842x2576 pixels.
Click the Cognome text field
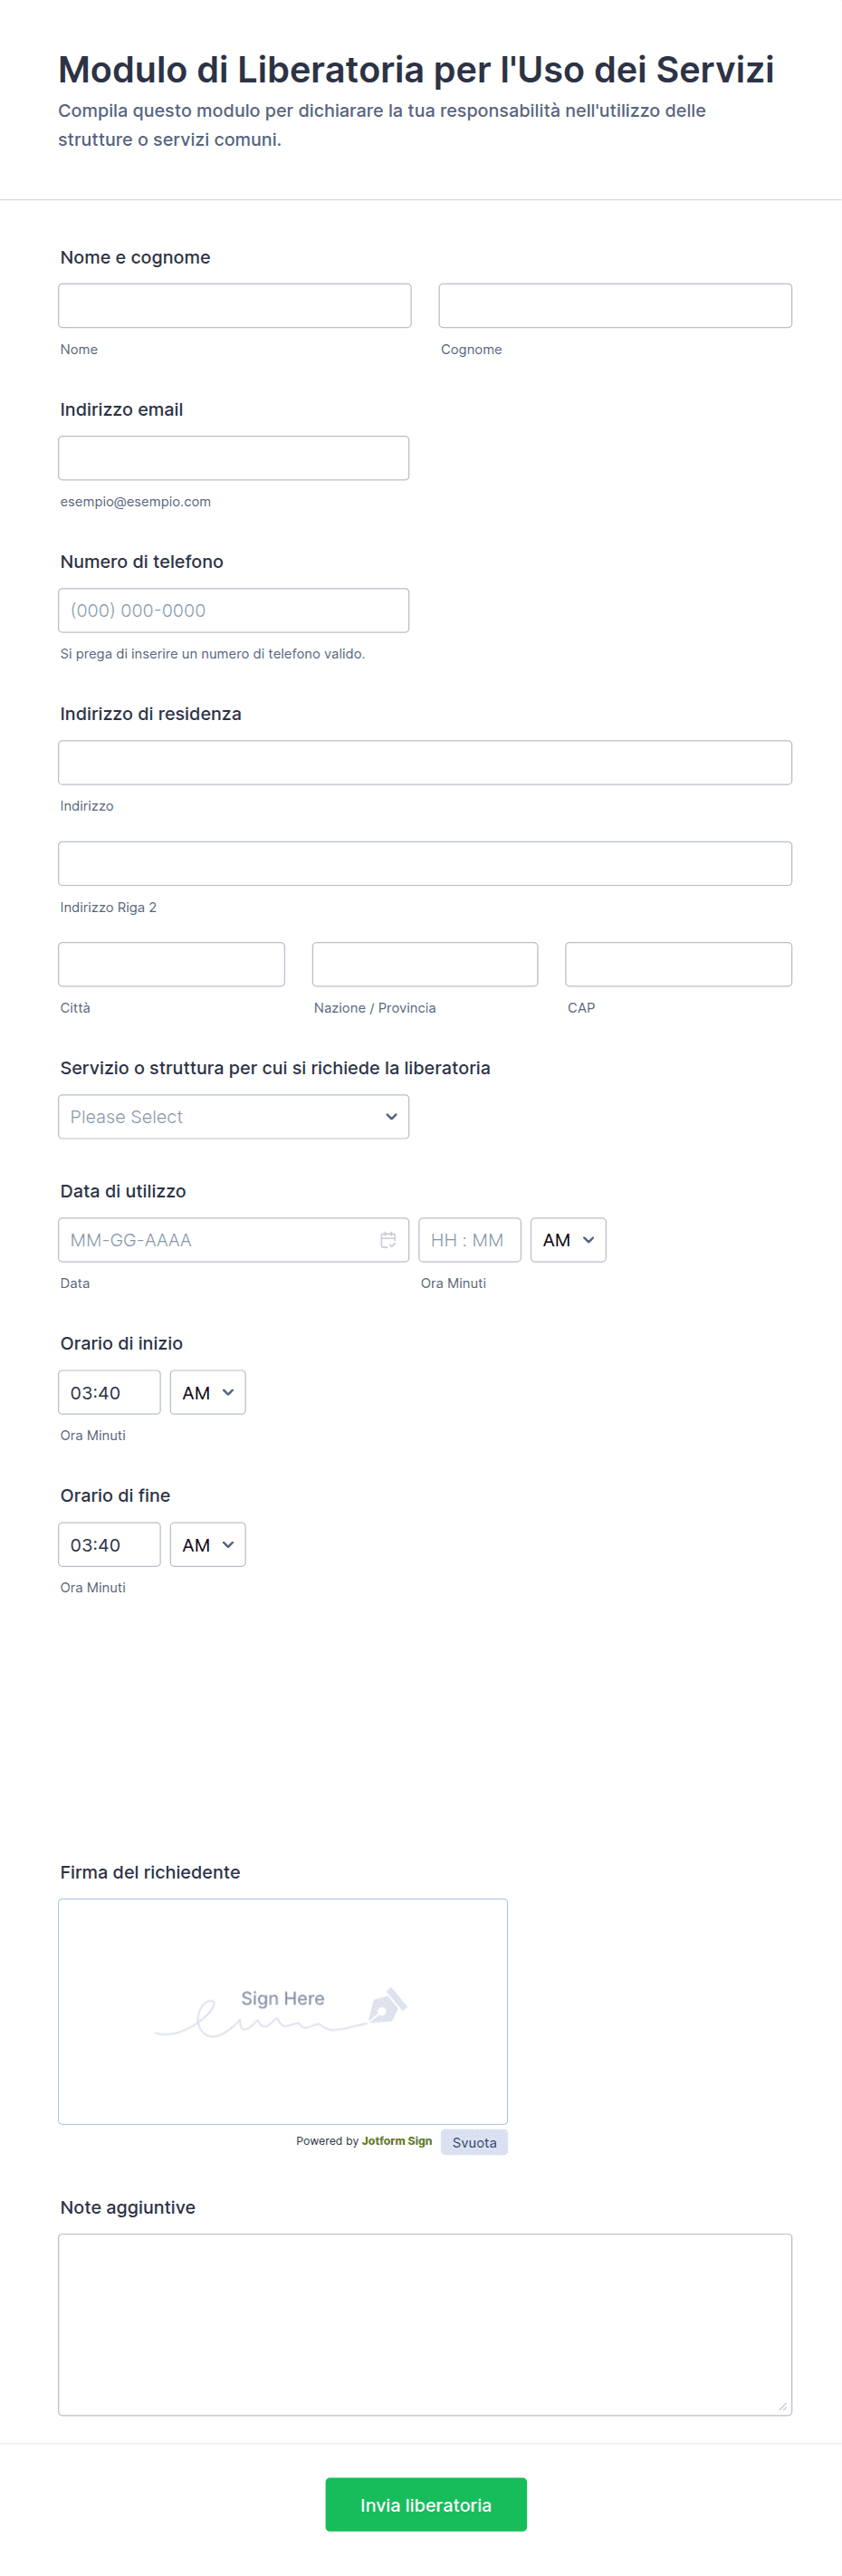[x=615, y=306]
